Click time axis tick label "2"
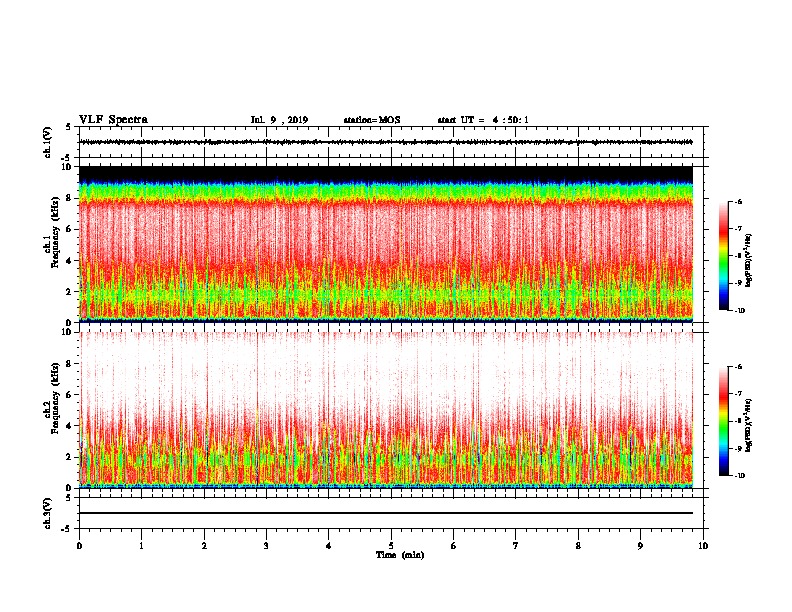The height and width of the screenshot is (612, 792). click(204, 546)
